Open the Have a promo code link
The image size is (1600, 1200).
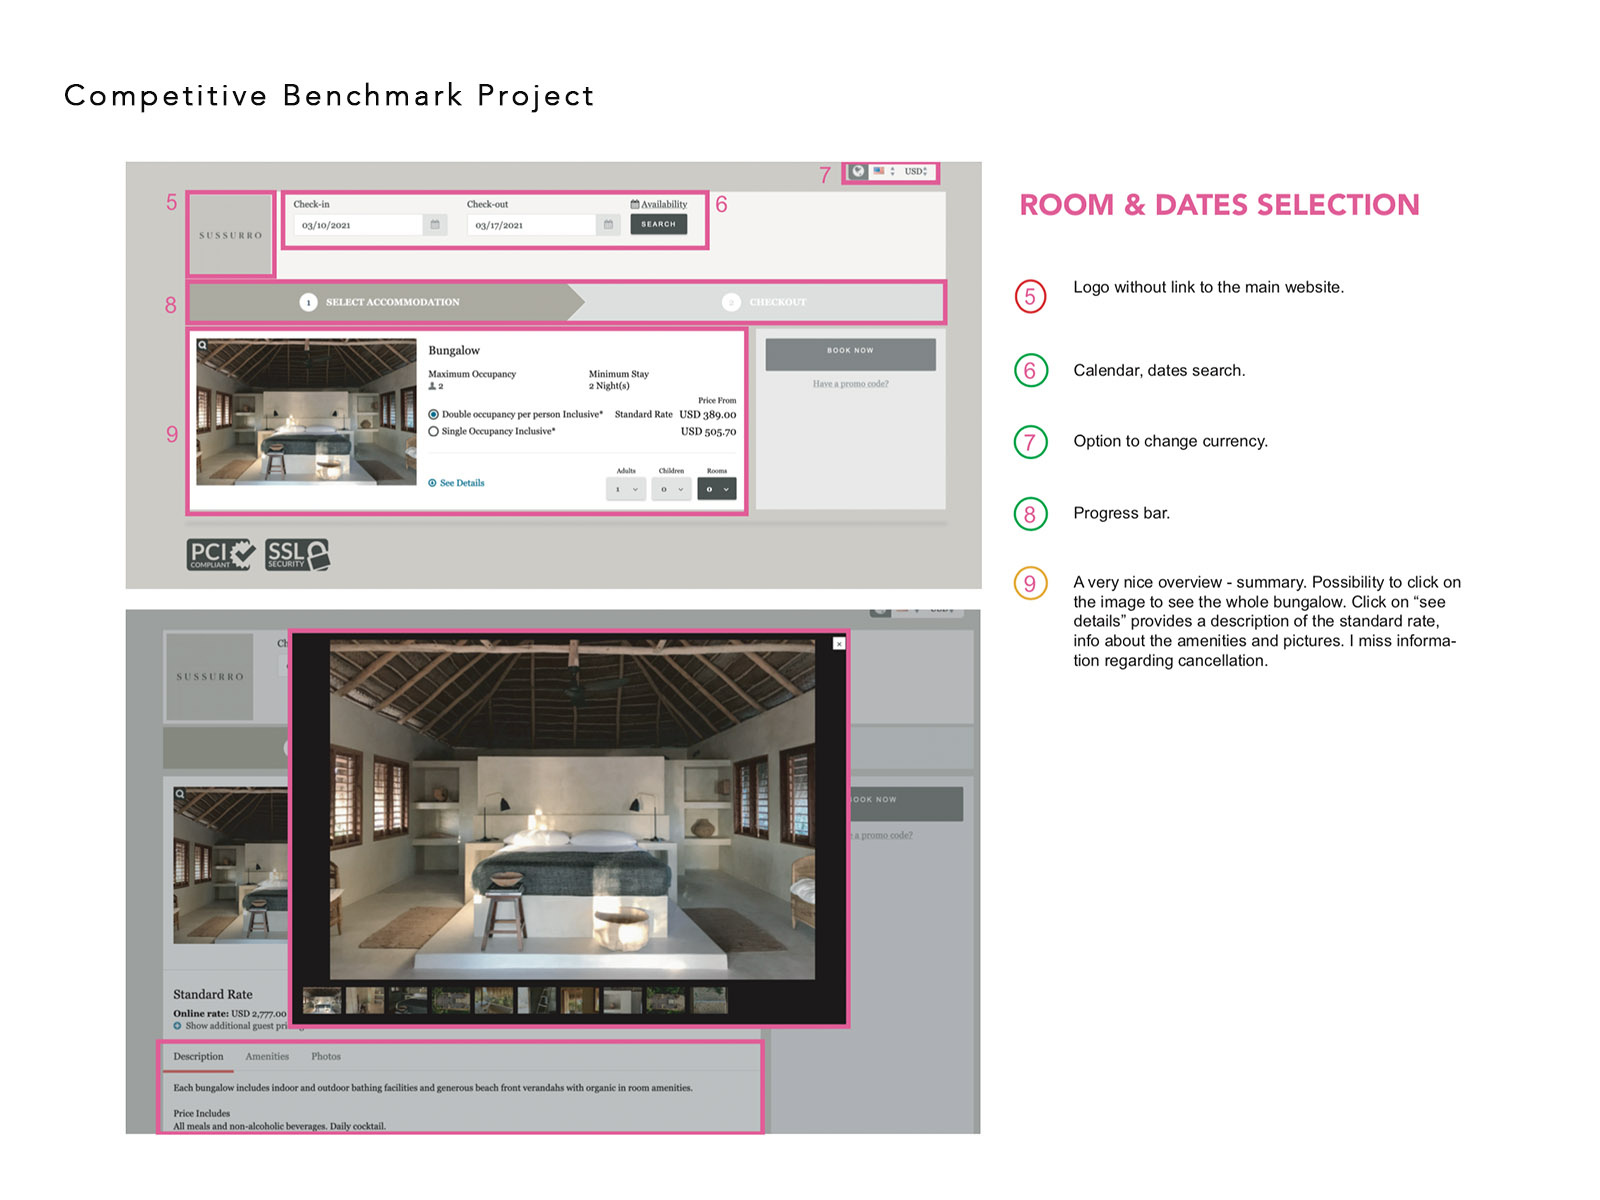pyautogui.click(x=849, y=383)
